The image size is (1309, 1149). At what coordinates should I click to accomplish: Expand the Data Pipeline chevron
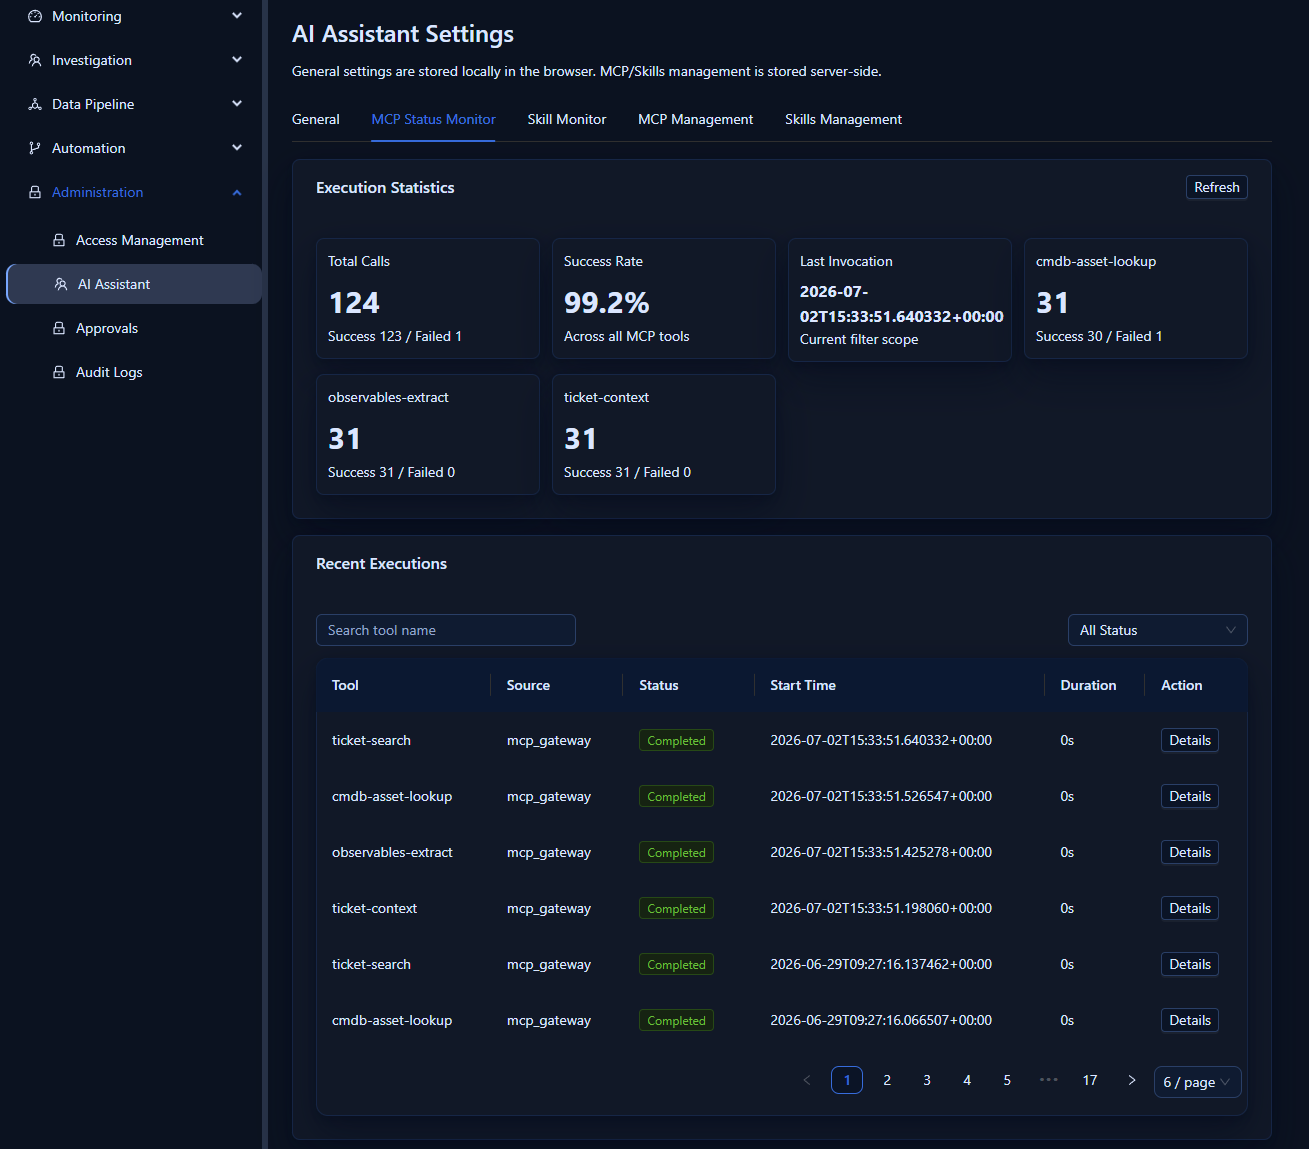[x=237, y=104]
